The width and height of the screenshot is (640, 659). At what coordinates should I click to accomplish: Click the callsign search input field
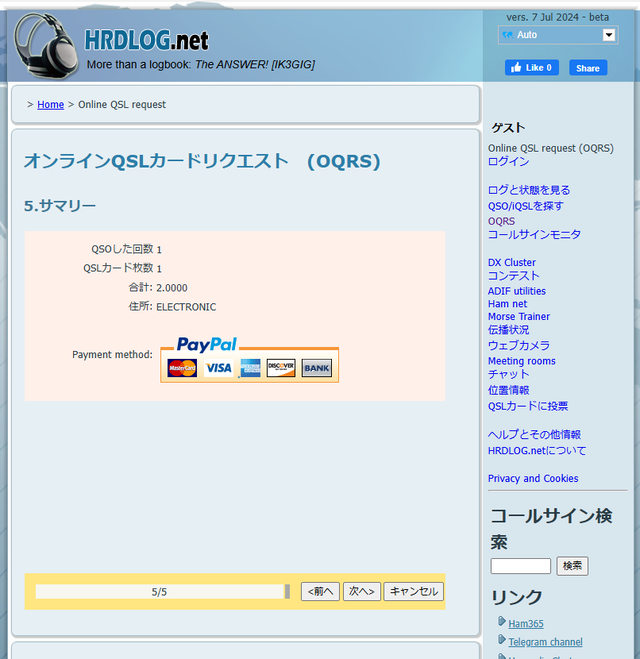pyautogui.click(x=520, y=566)
